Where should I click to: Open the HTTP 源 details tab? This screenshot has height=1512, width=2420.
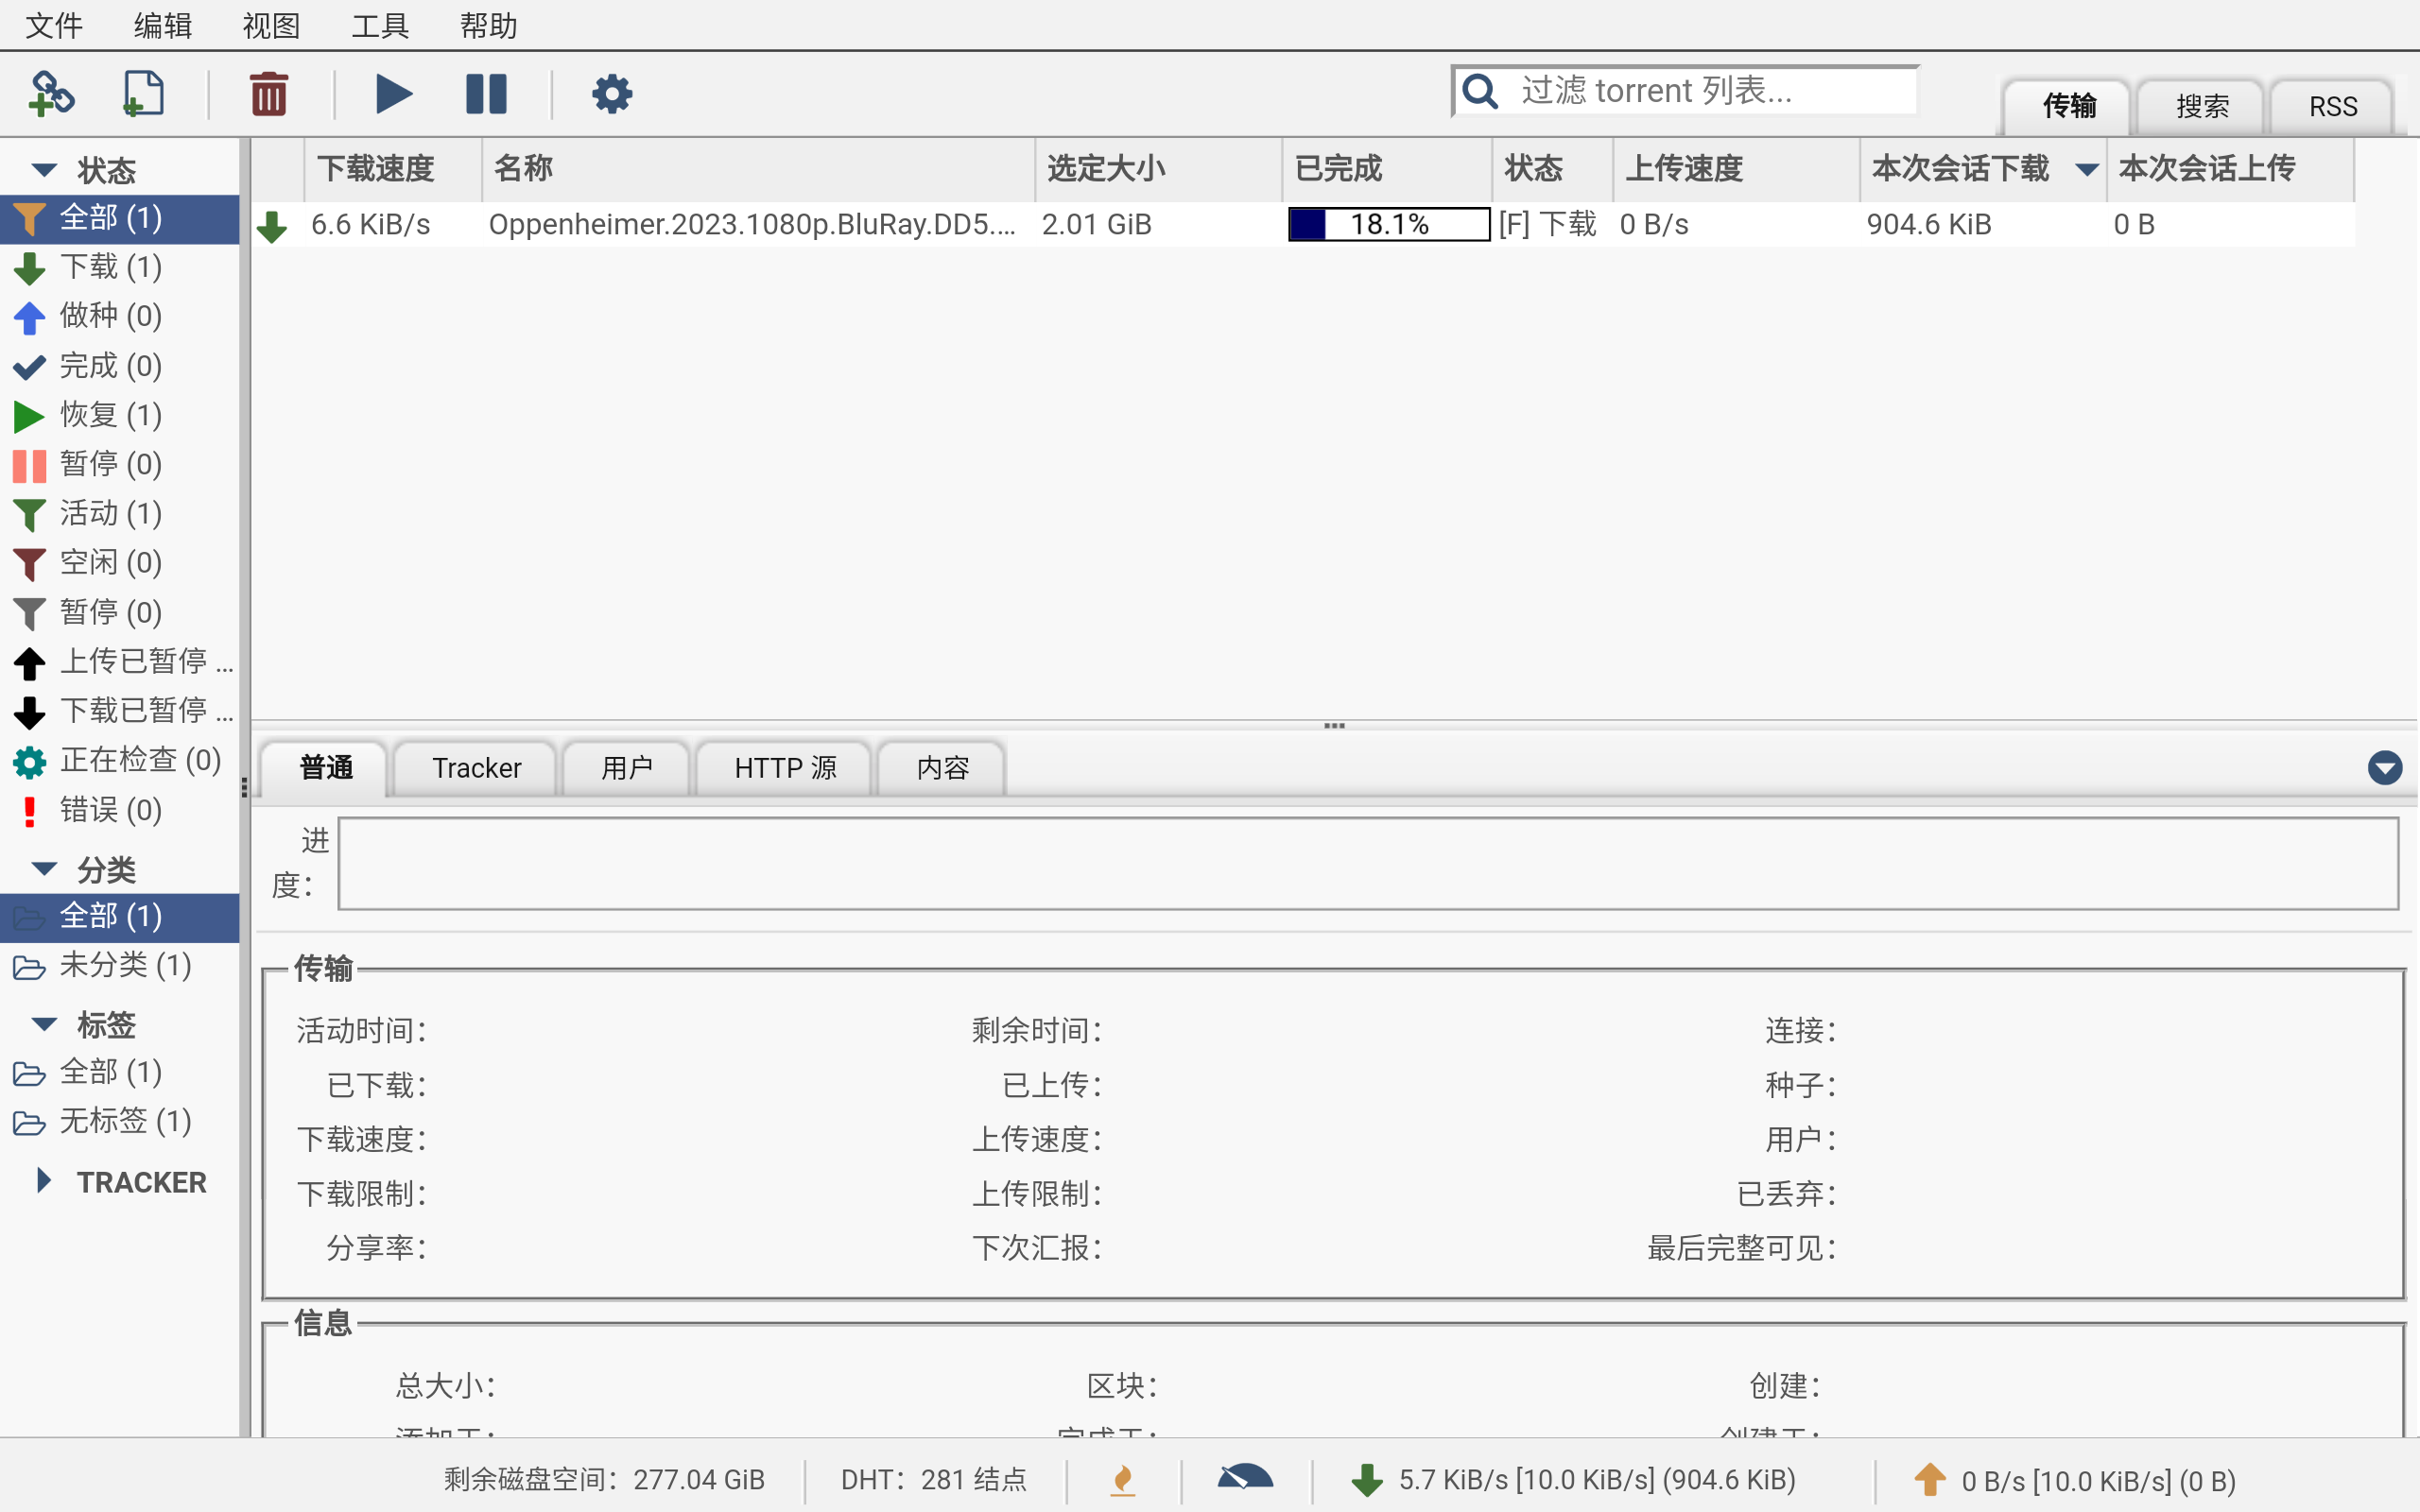[x=785, y=768]
